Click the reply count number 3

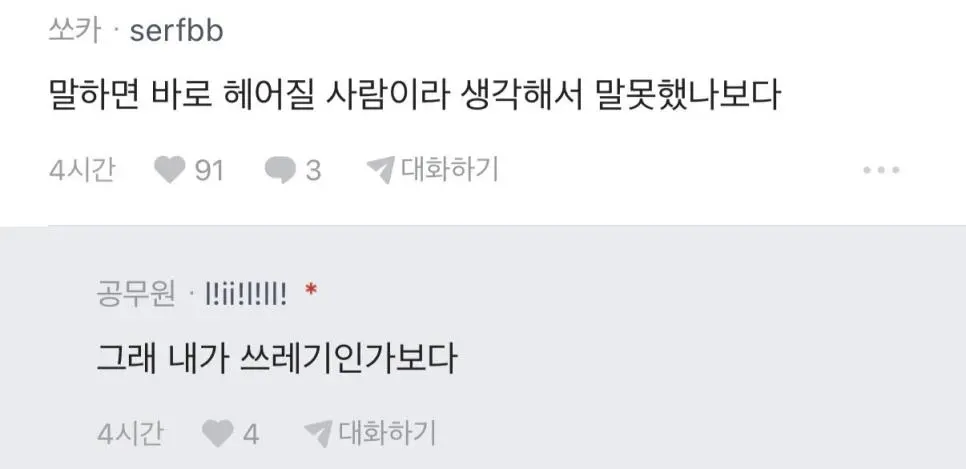(314, 170)
